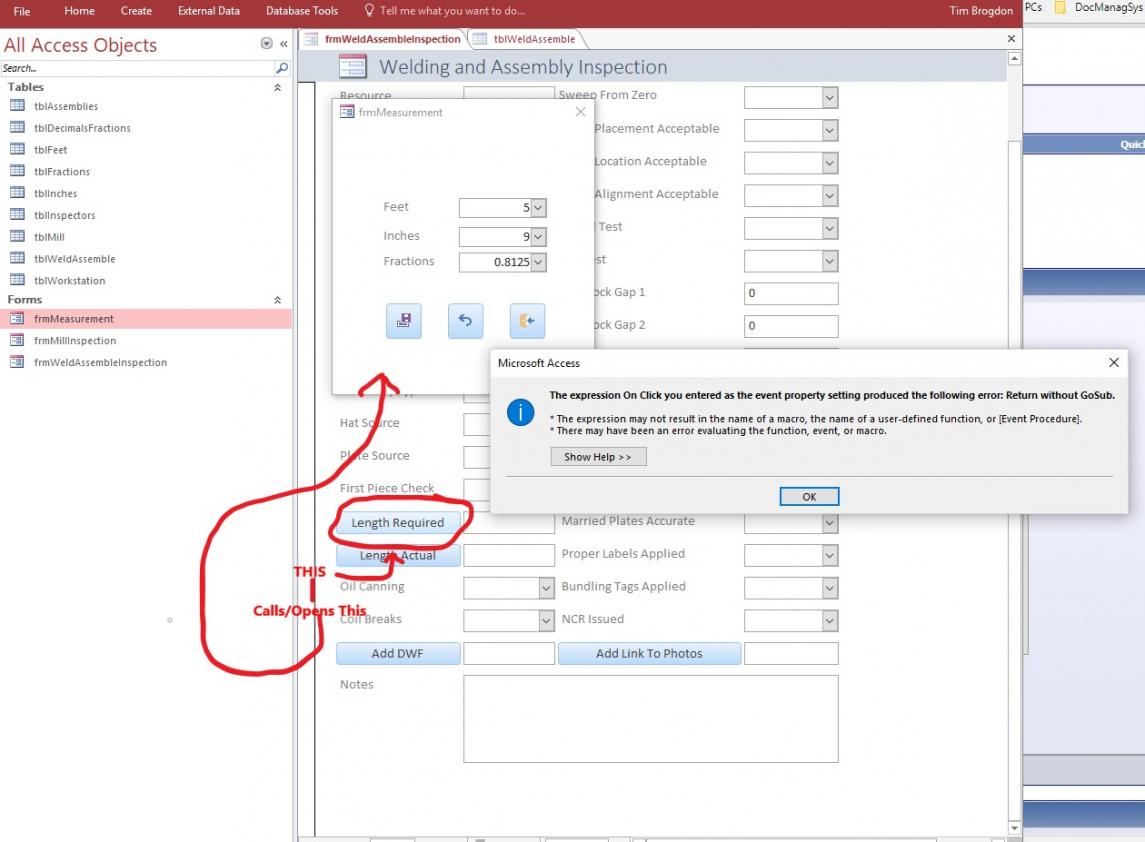This screenshot has height=842, width=1145.
Task: Click OK in the Microsoft Access dialog
Action: tap(809, 497)
